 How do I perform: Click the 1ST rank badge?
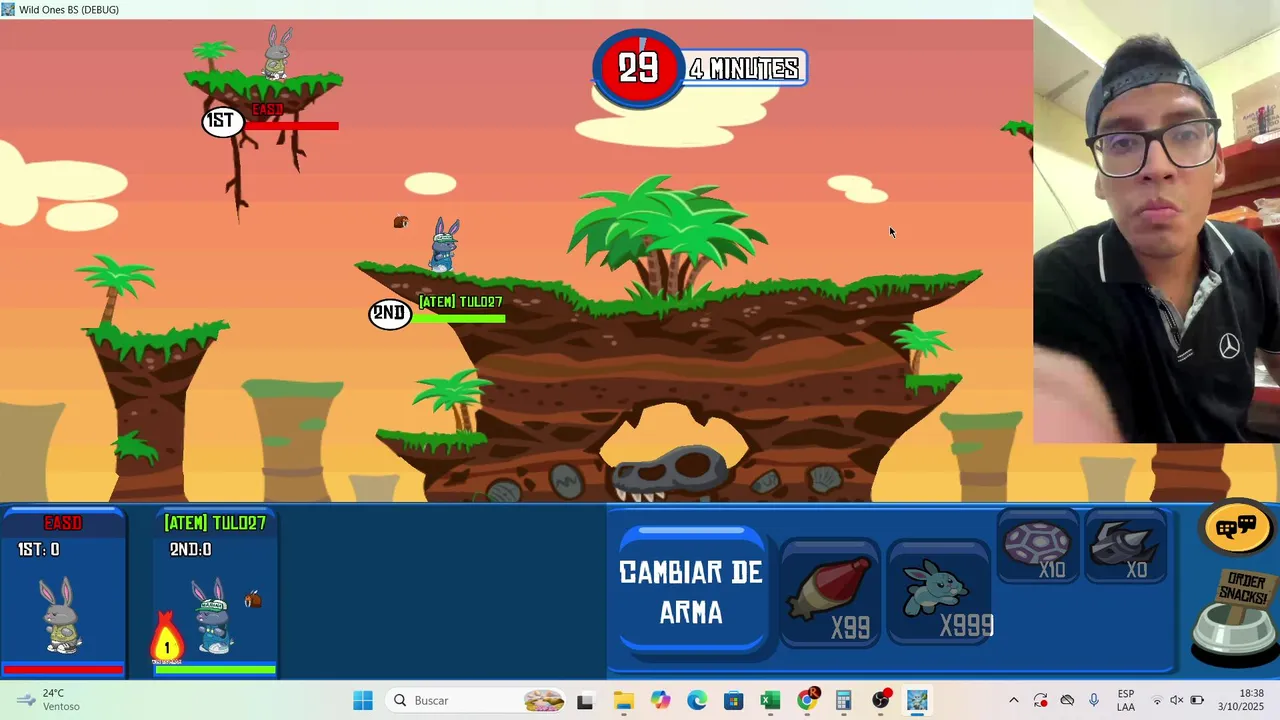click(222, 121)
